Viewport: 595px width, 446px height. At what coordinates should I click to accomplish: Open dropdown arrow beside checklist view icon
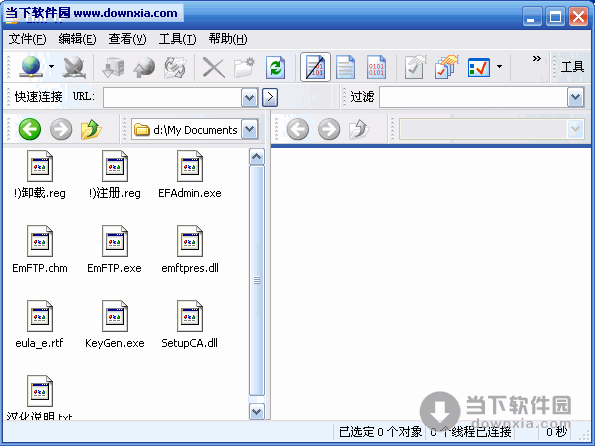pyautogui.click(x=499, y=67)
